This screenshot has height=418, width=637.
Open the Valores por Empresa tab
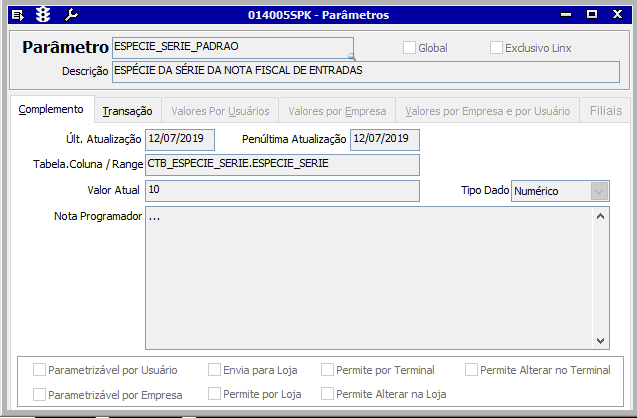point(337,111)
